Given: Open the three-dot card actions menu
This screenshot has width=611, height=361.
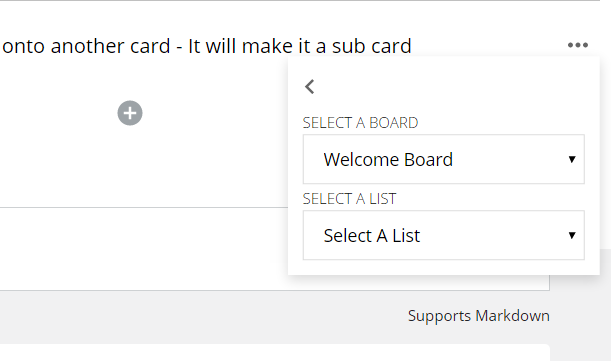Looking at the screenshot, I should (x=578, y=45).
